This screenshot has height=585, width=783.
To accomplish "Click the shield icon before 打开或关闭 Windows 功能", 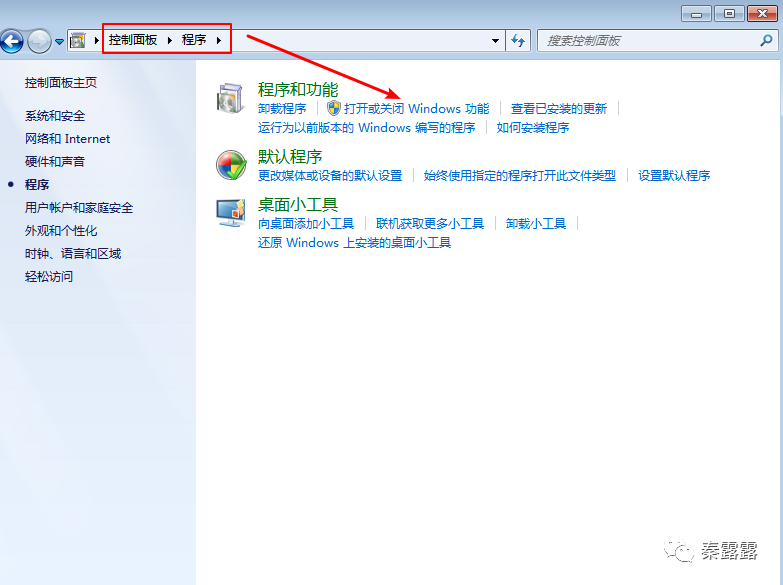I will click(x=334, y=108).
